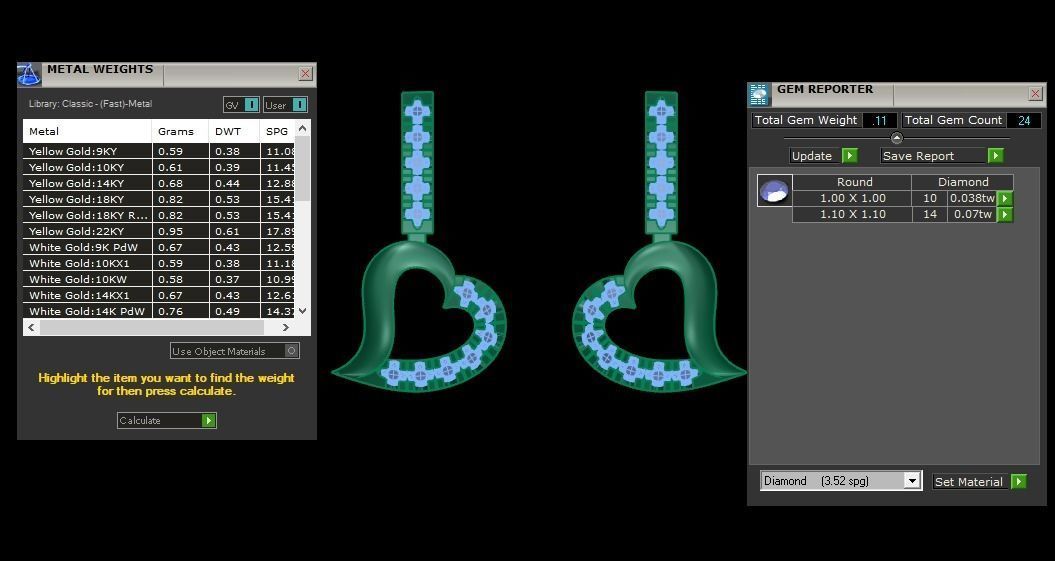Image resolution: width=1055 pixels, height=561 pixels.
Task: Select the Yellow Gold:14KY row
Action: pyautogui.click(x=159, y=184)
